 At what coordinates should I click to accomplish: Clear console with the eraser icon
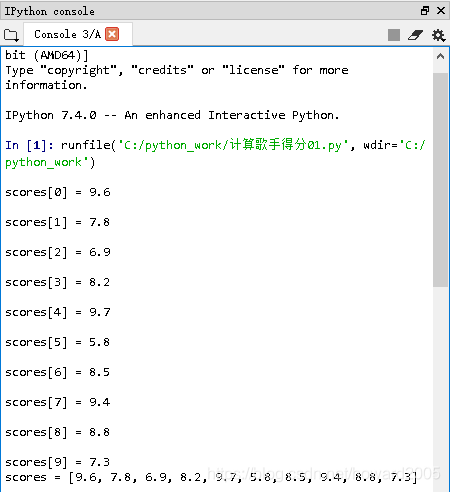click(x=415, y=35)
